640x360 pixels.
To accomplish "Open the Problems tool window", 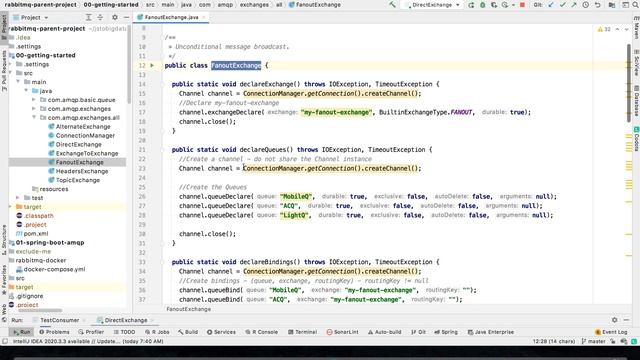I will click(x=54, y=332).
